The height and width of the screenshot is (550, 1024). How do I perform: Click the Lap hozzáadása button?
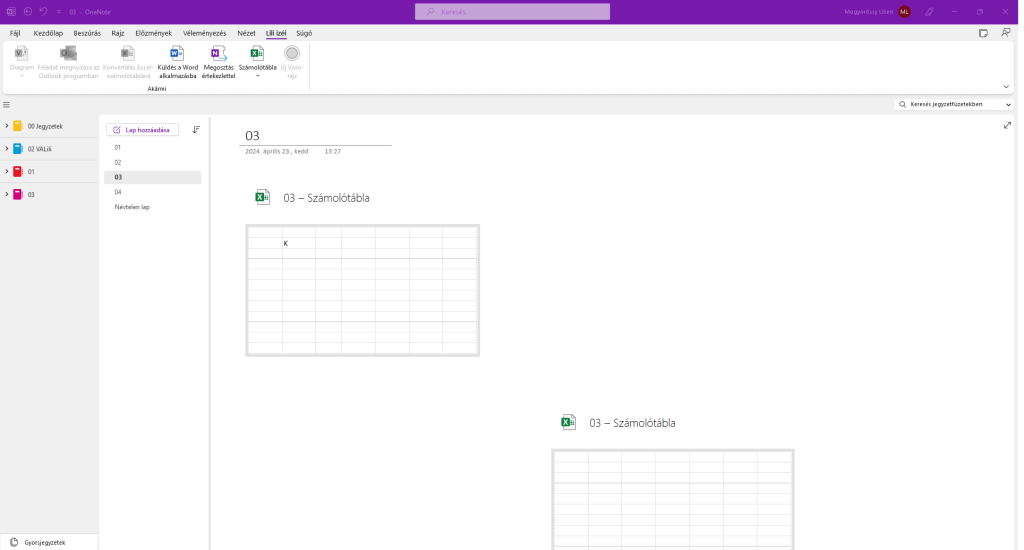pyautogui.click(x=142, y=129)
